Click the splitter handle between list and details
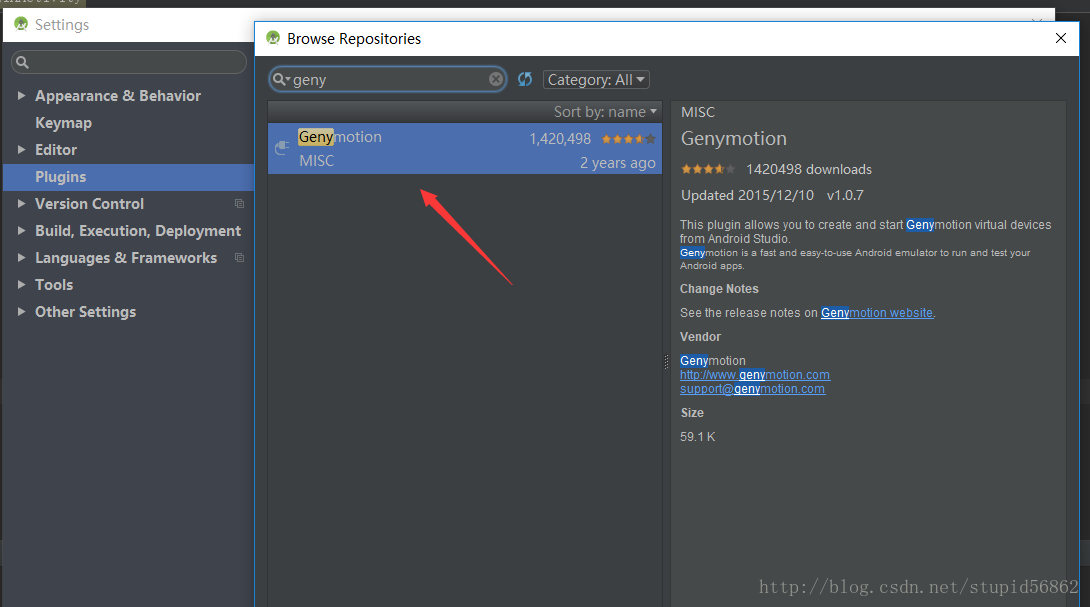 click(666, 362)
